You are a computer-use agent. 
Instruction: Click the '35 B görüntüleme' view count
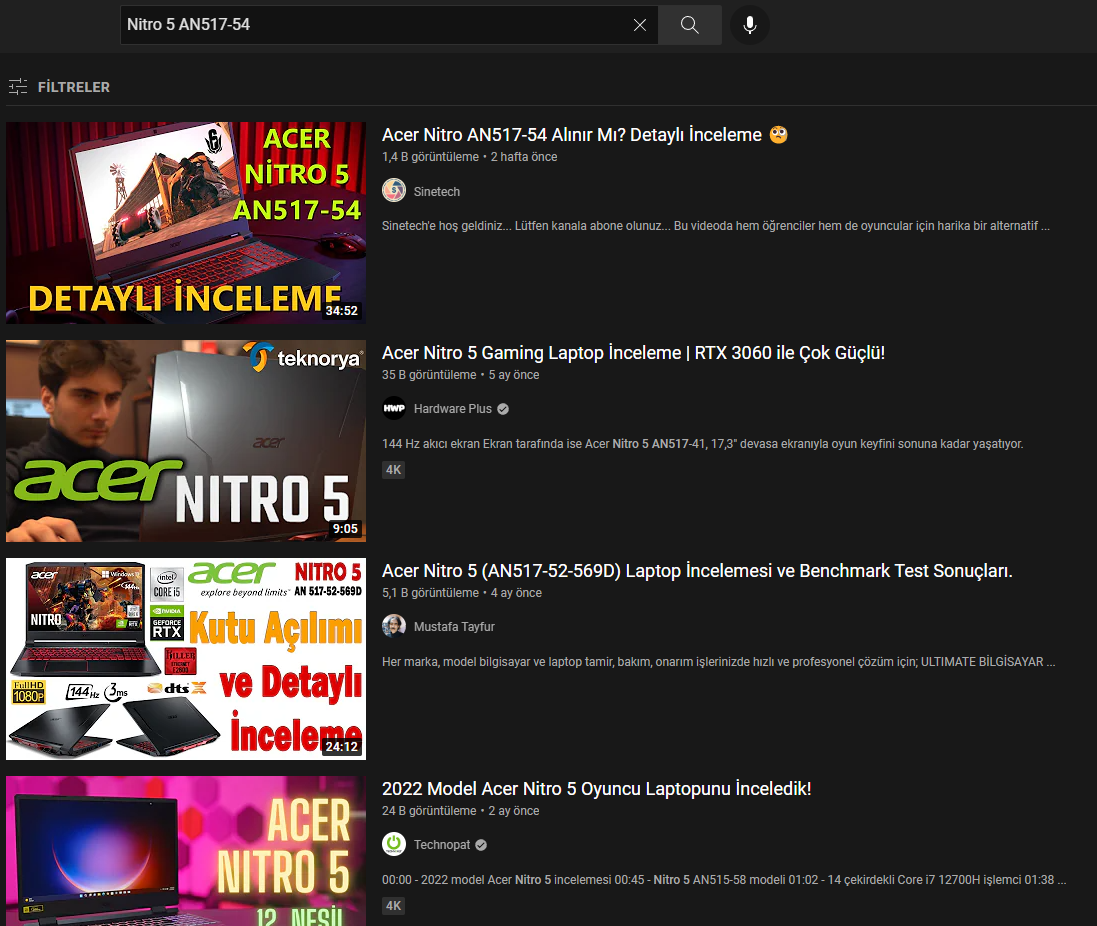click(429, 375)
